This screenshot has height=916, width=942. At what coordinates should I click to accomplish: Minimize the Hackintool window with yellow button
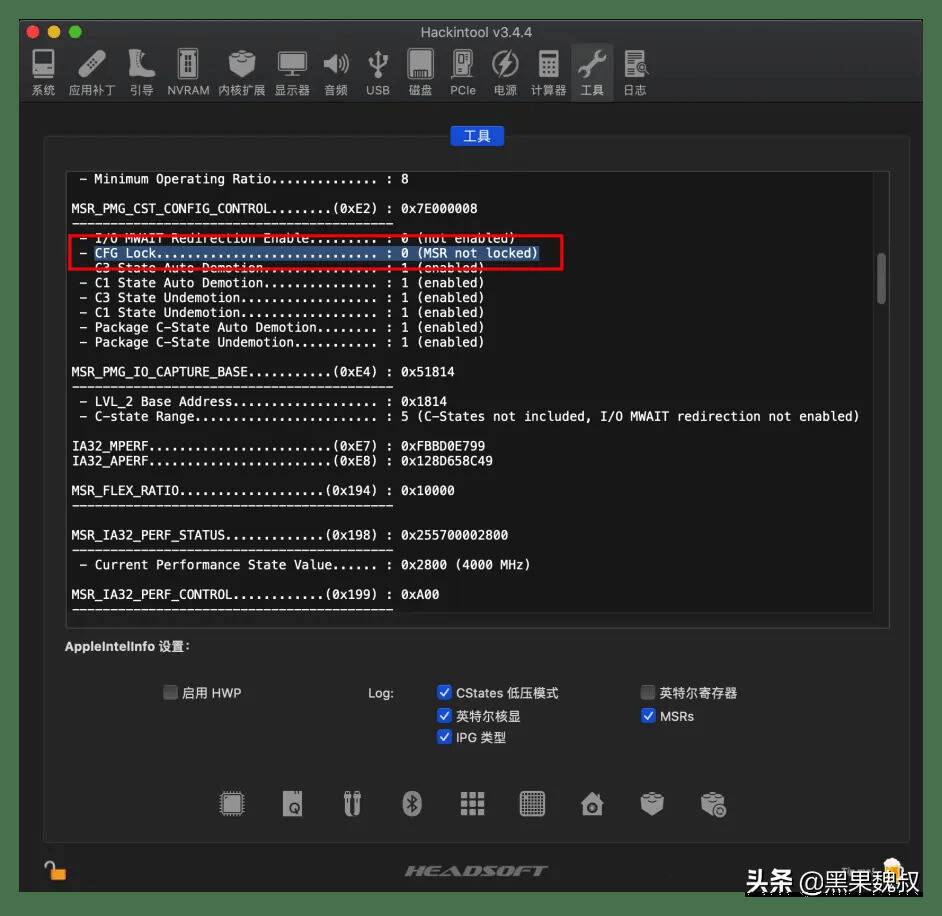[x=54, y=32]
